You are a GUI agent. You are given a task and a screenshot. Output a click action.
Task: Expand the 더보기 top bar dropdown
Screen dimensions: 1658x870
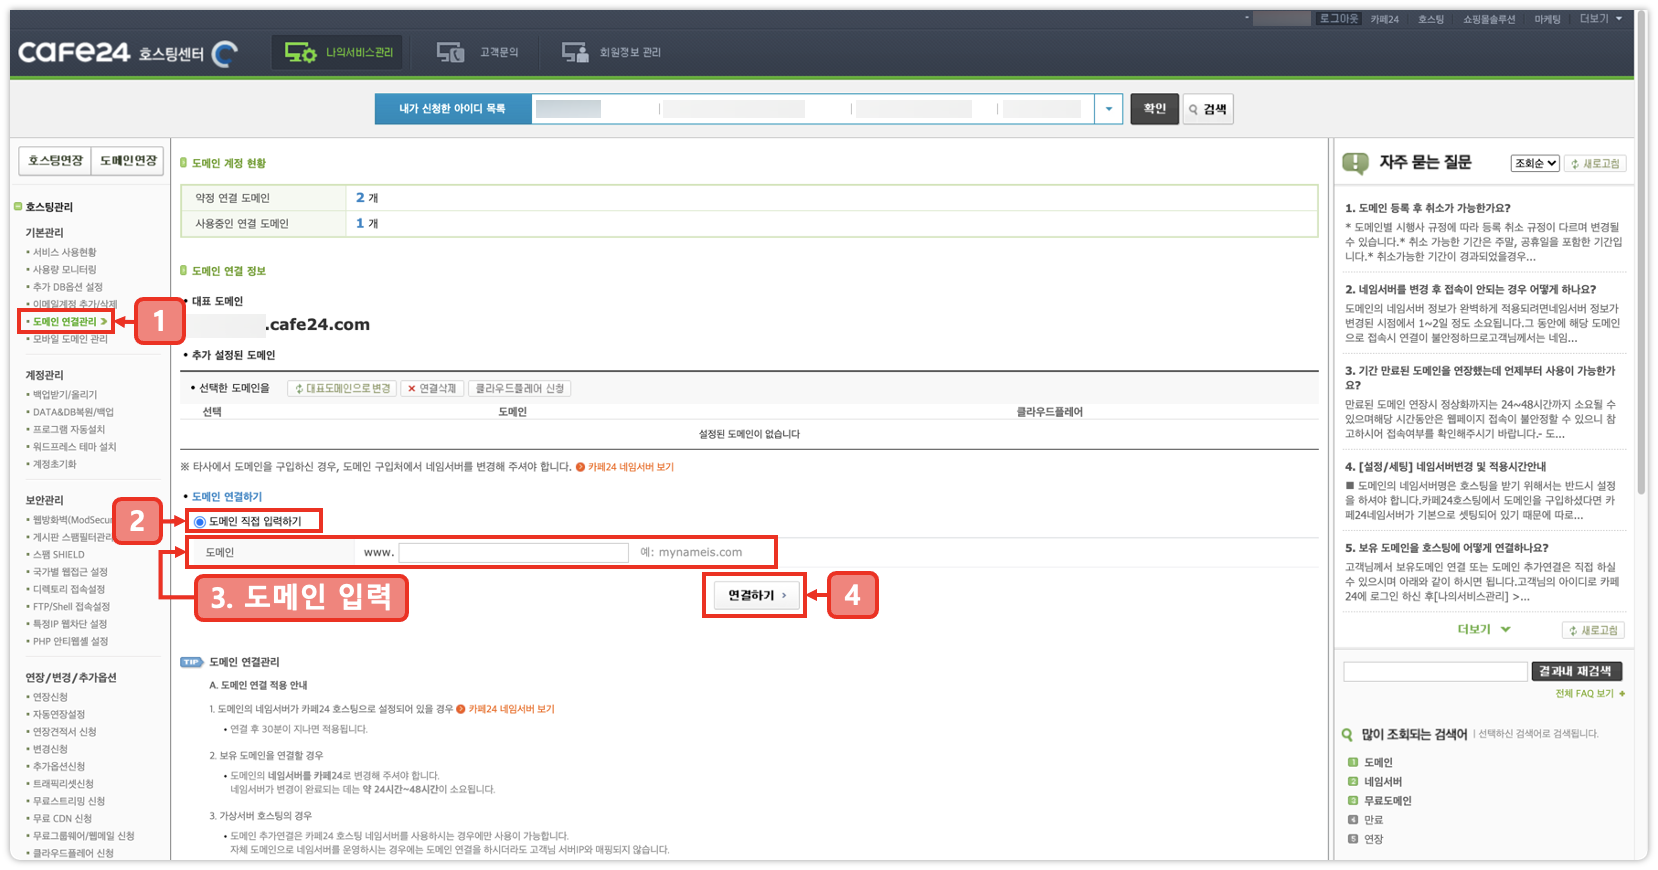[1600, 19]
